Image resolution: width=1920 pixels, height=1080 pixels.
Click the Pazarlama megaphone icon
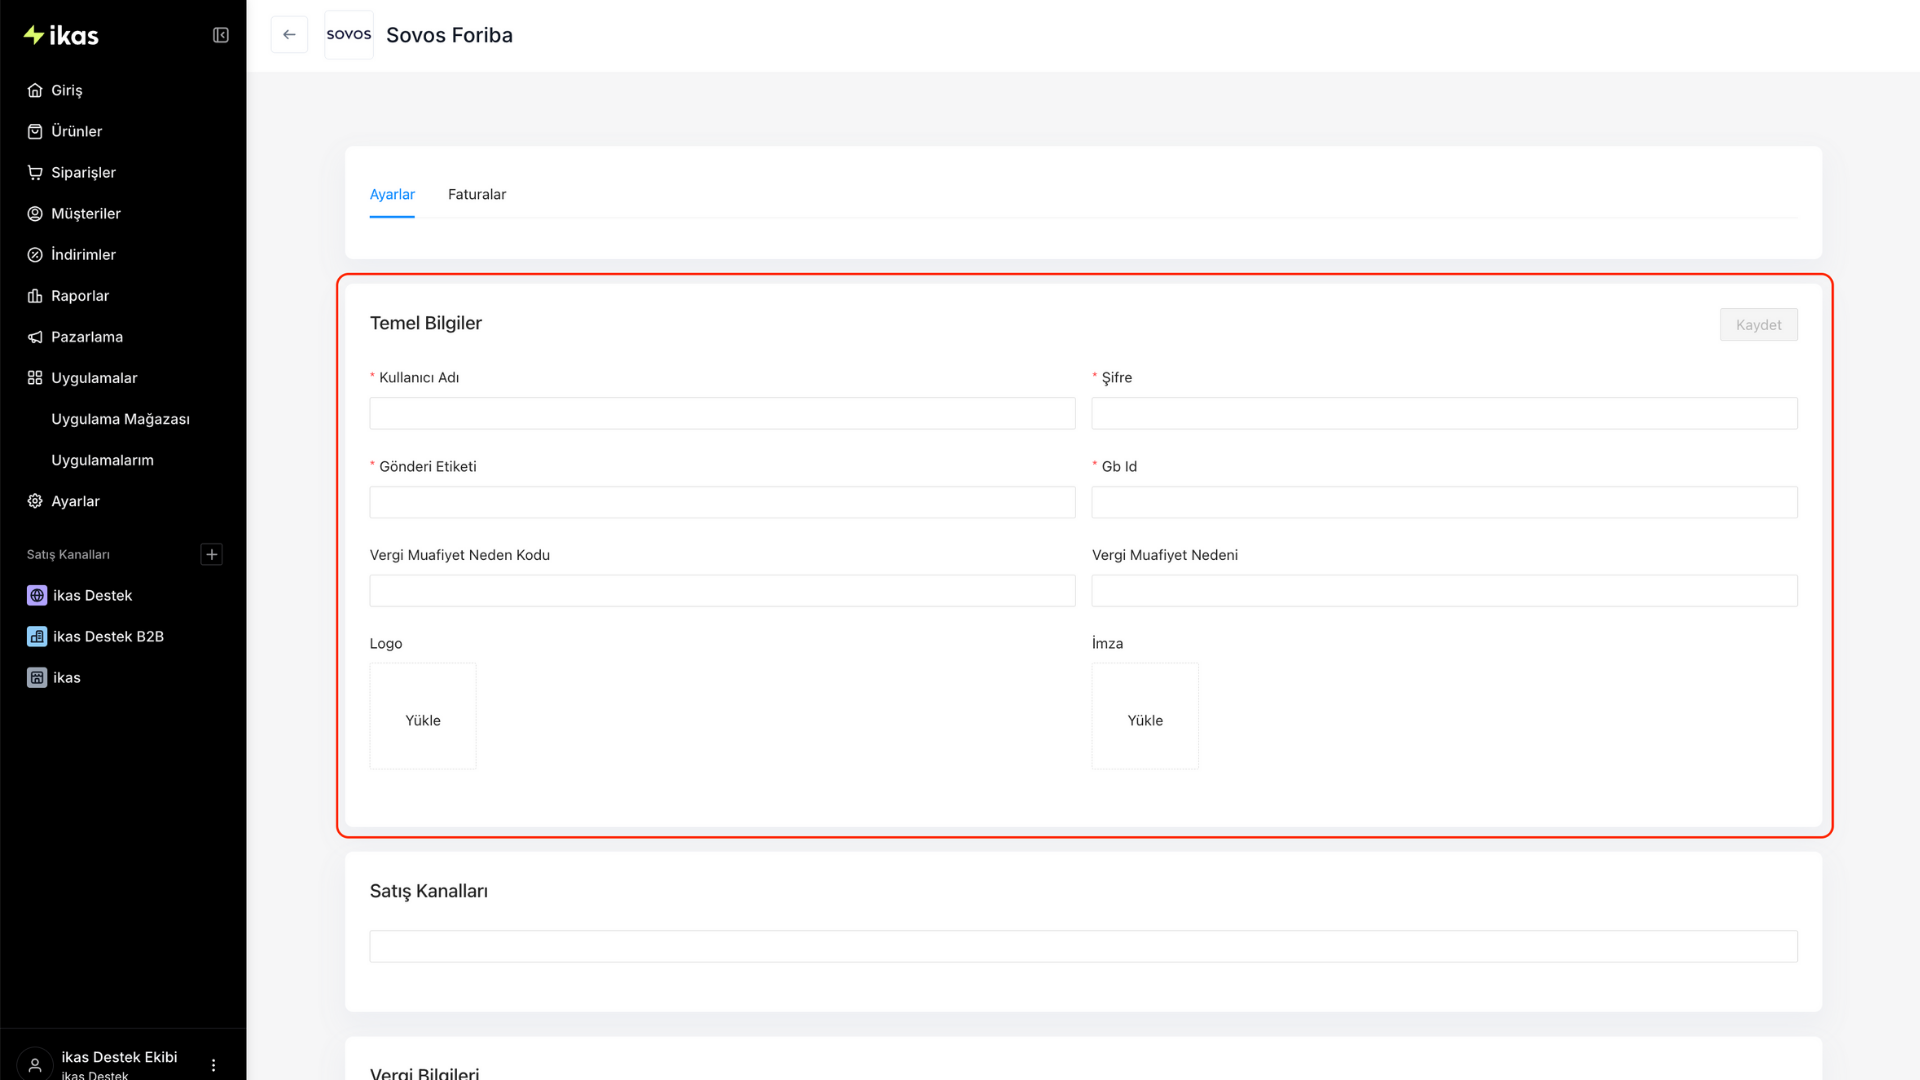pos(35,336)
